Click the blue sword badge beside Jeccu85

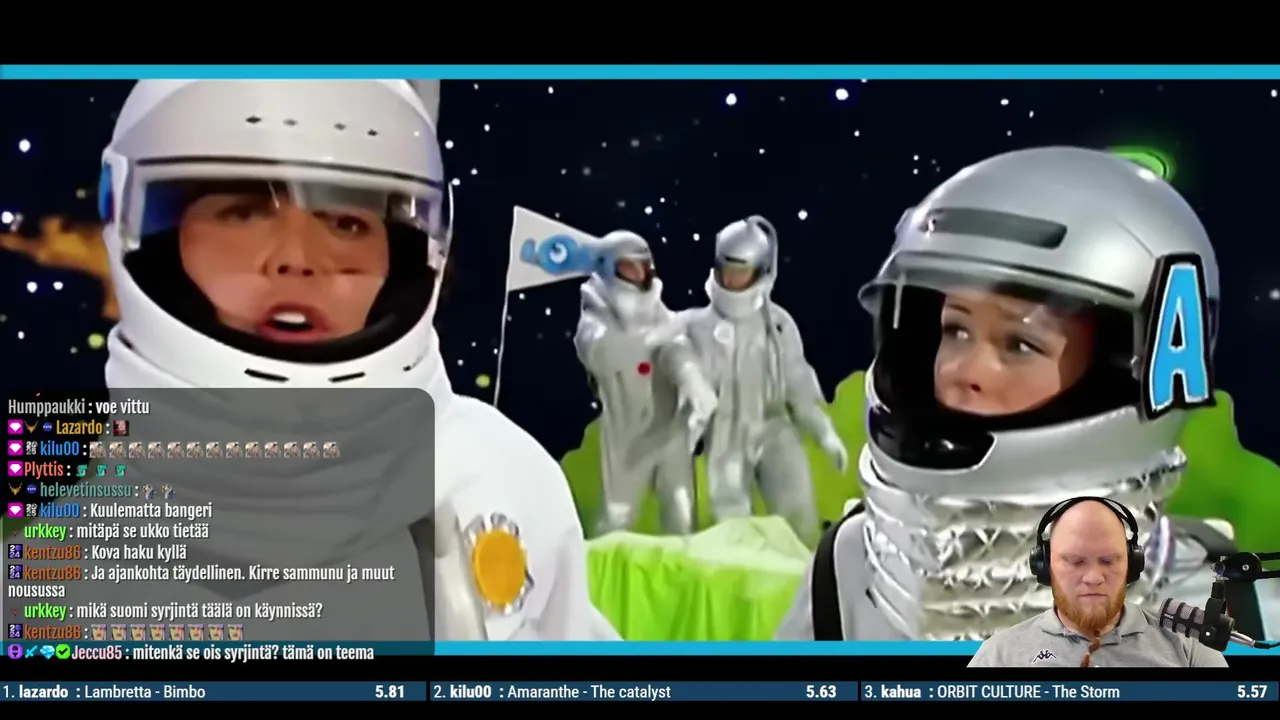click(31, 652)
